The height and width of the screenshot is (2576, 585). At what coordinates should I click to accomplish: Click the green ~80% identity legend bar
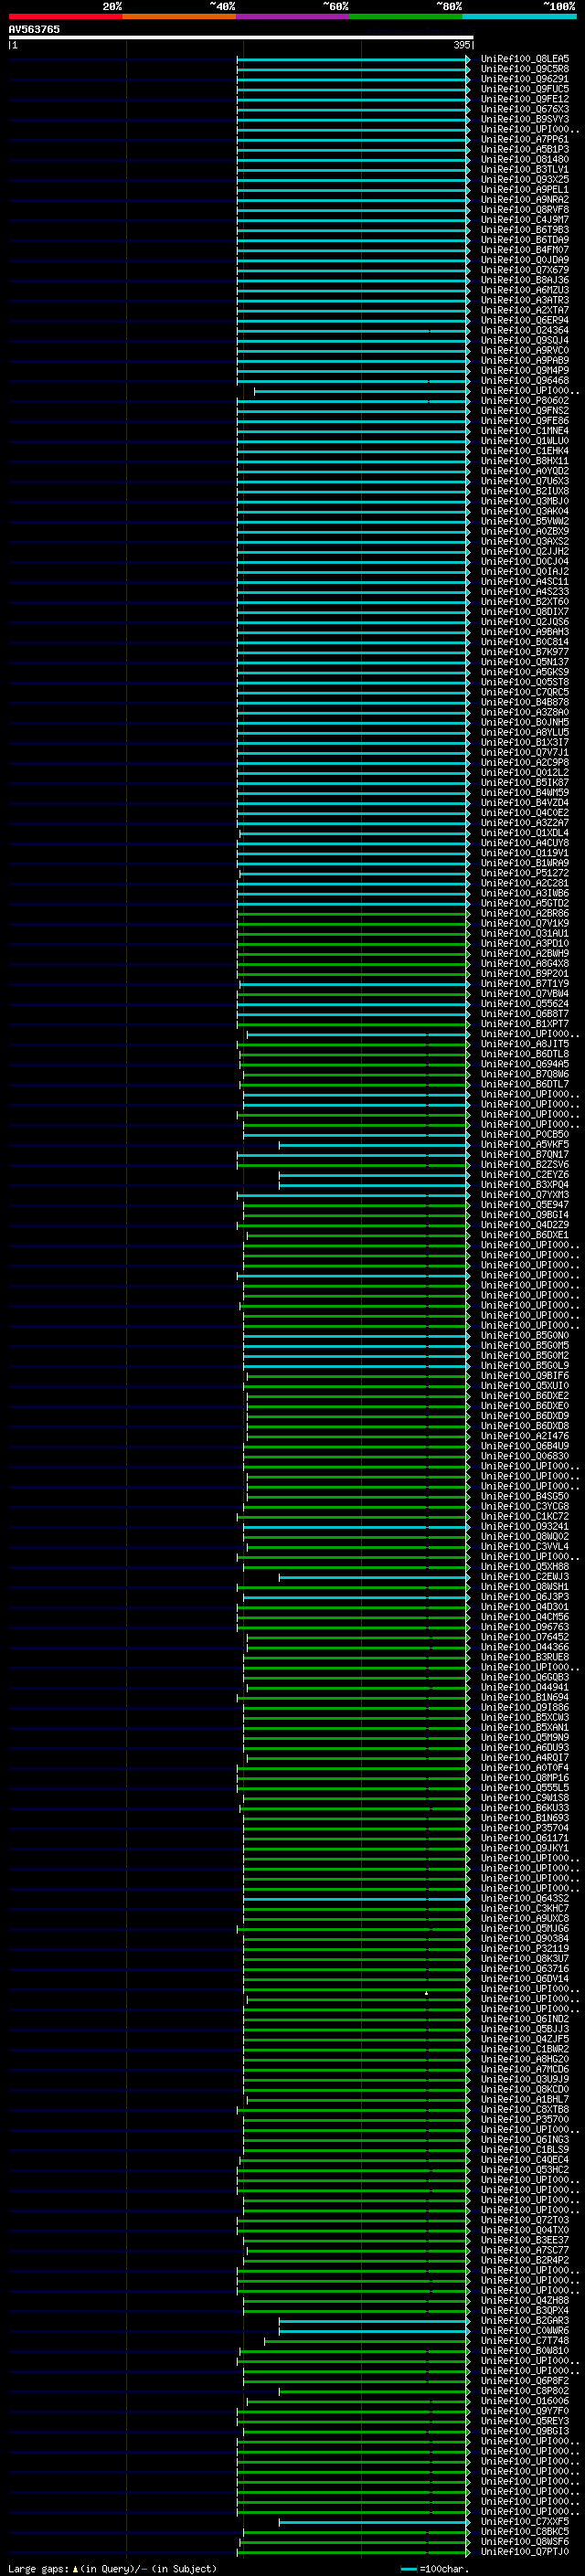pyautogui.click(x=406, y=16)
